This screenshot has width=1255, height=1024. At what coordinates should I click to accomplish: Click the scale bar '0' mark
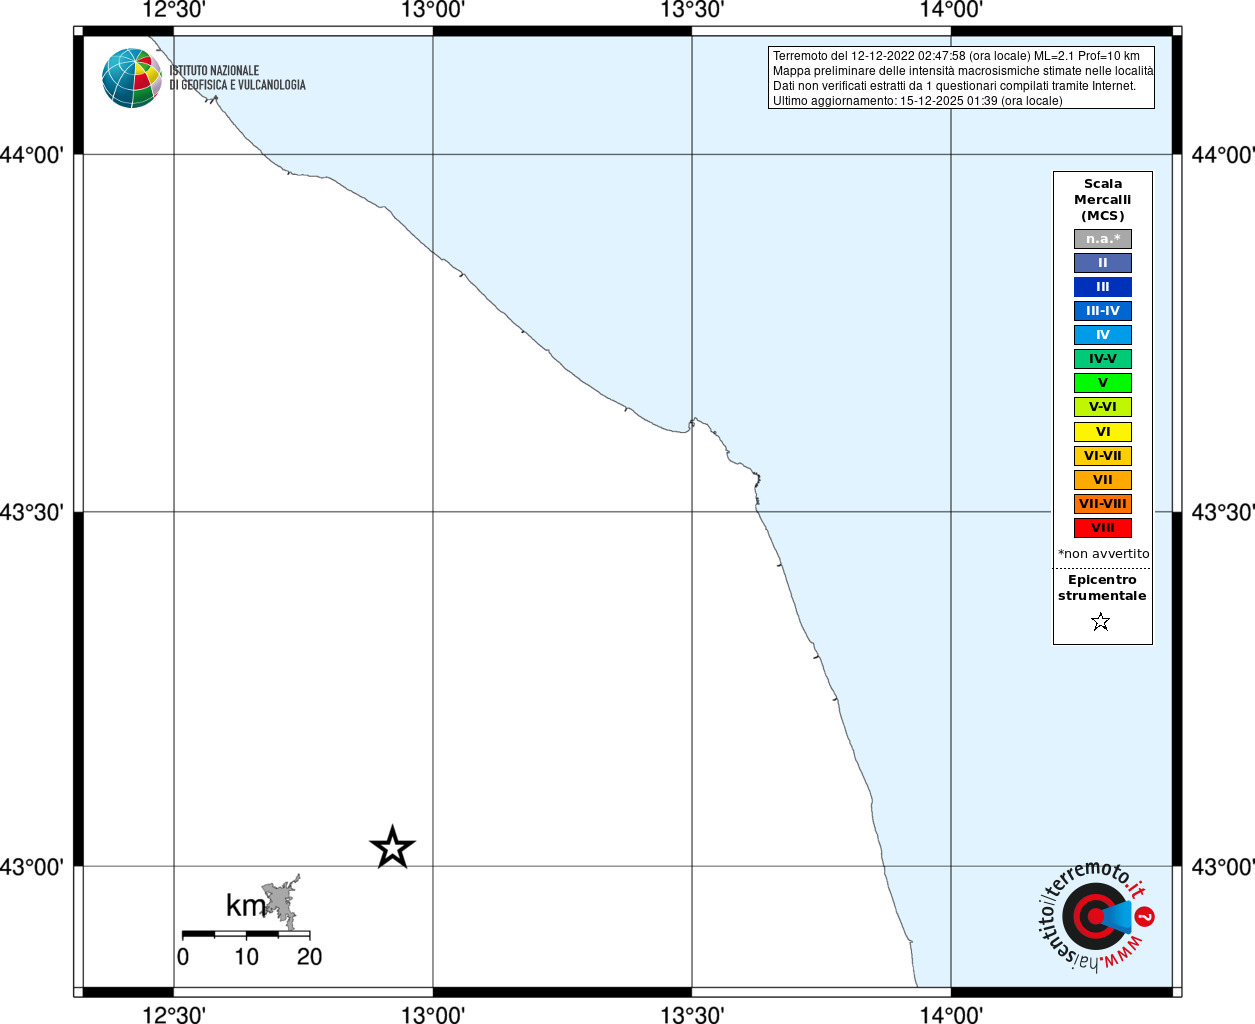[x=183, y=957]
